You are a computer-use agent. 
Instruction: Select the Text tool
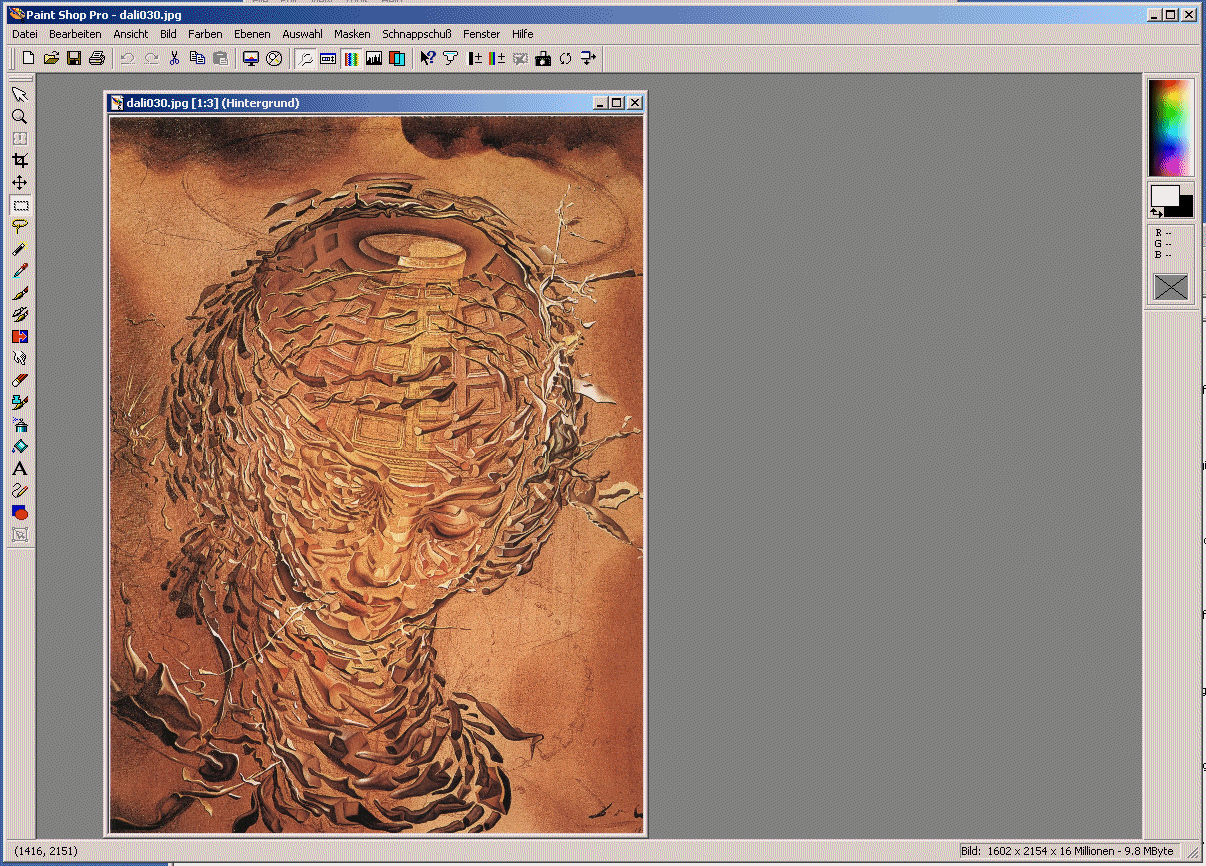pyautogui.click(x=19, y=468)
